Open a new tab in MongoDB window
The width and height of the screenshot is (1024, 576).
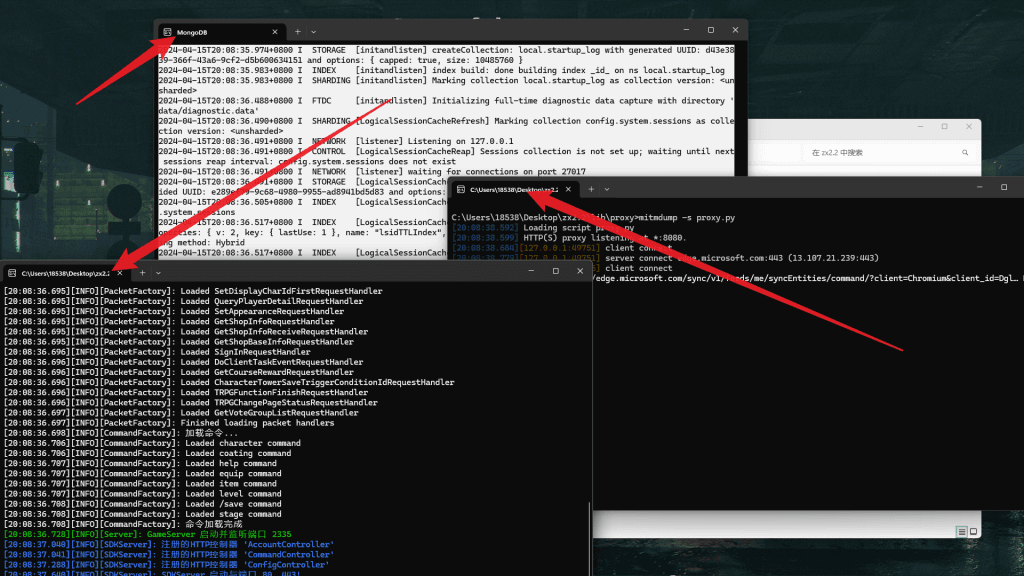297,32
